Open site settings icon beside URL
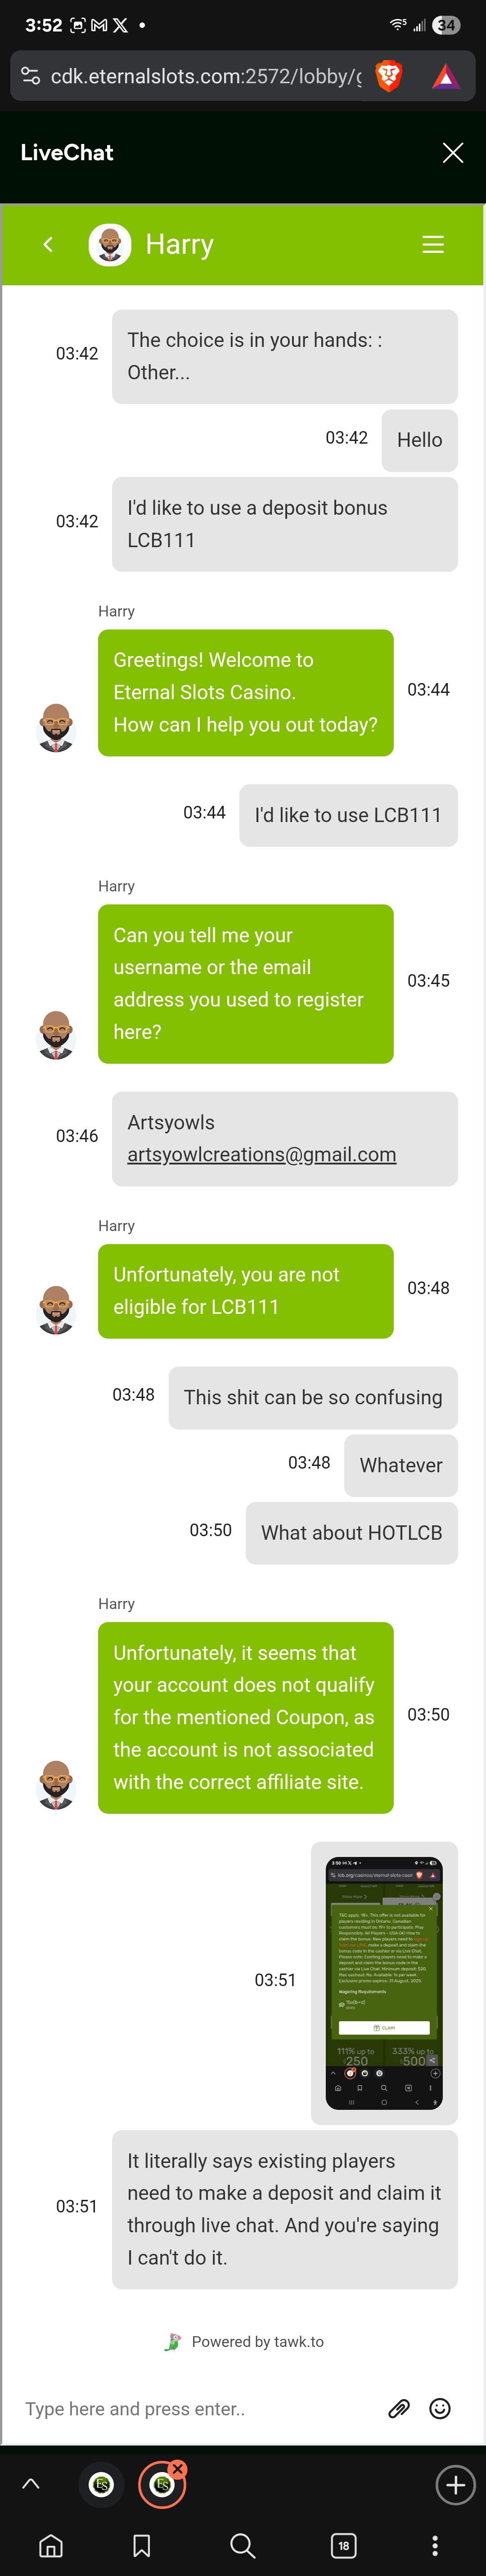Image resolution: width=486 pixels, height=2576 pixels. (x=30, y=76)
